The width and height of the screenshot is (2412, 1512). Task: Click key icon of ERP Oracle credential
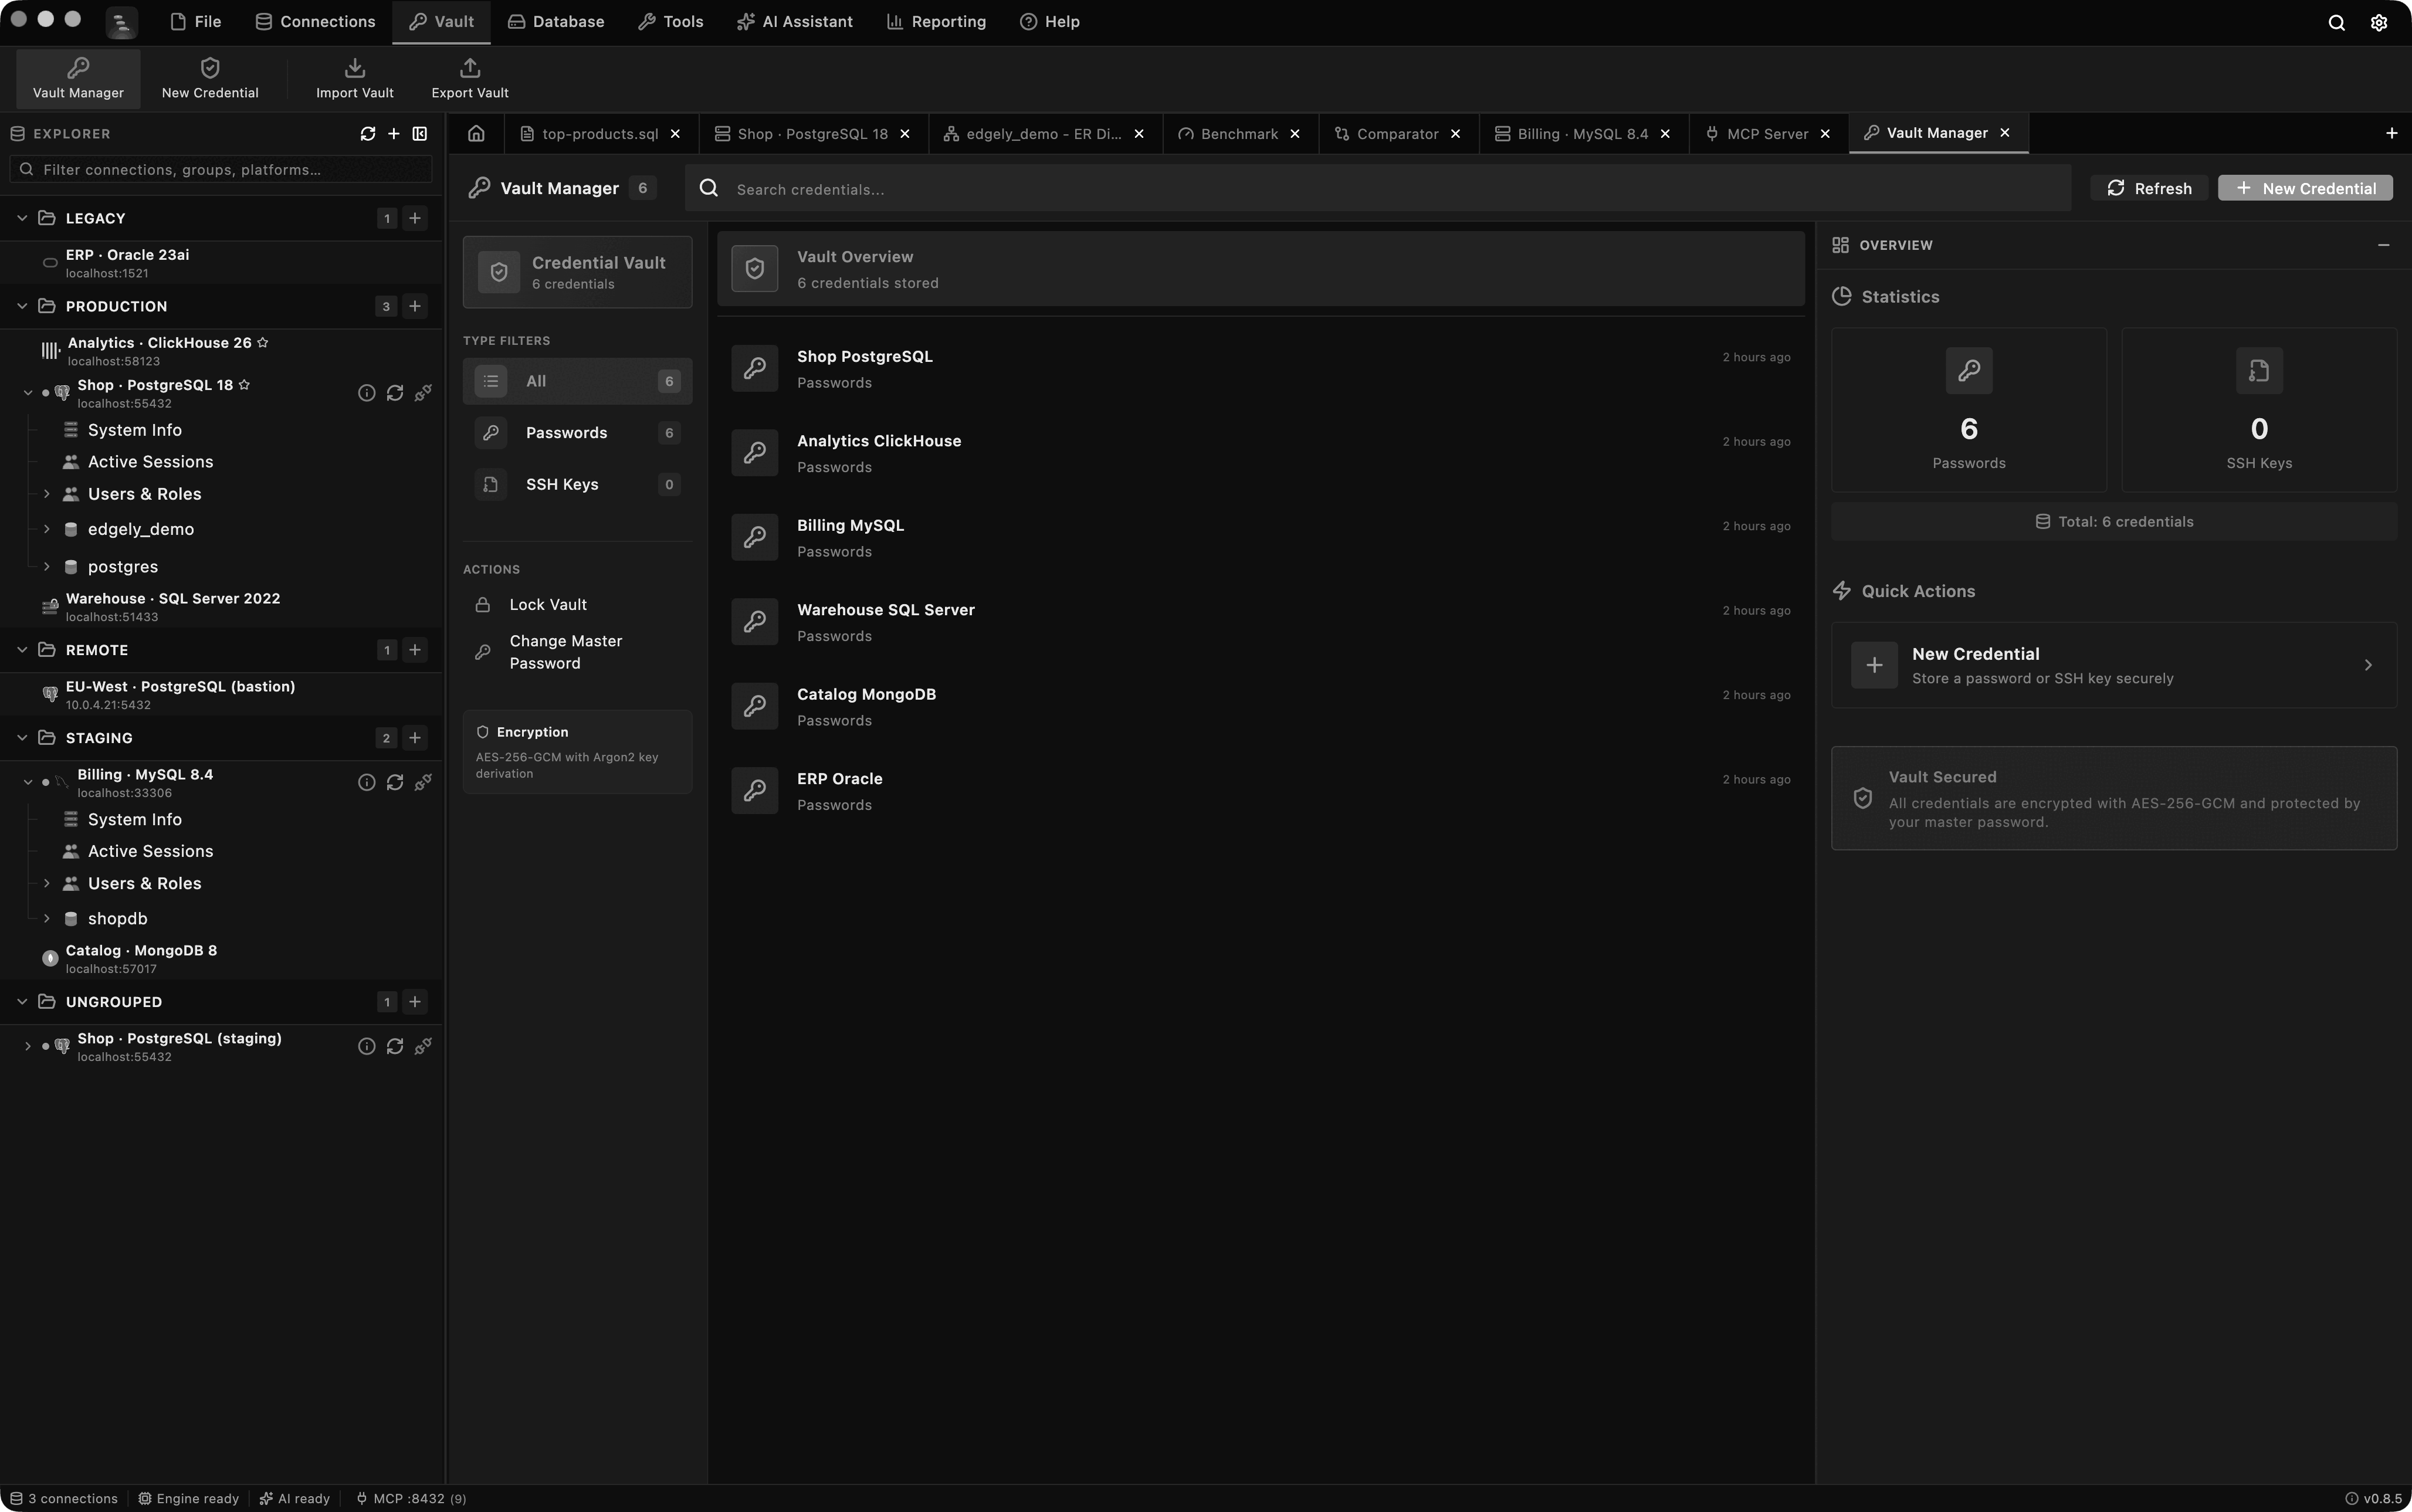(755, 790)
